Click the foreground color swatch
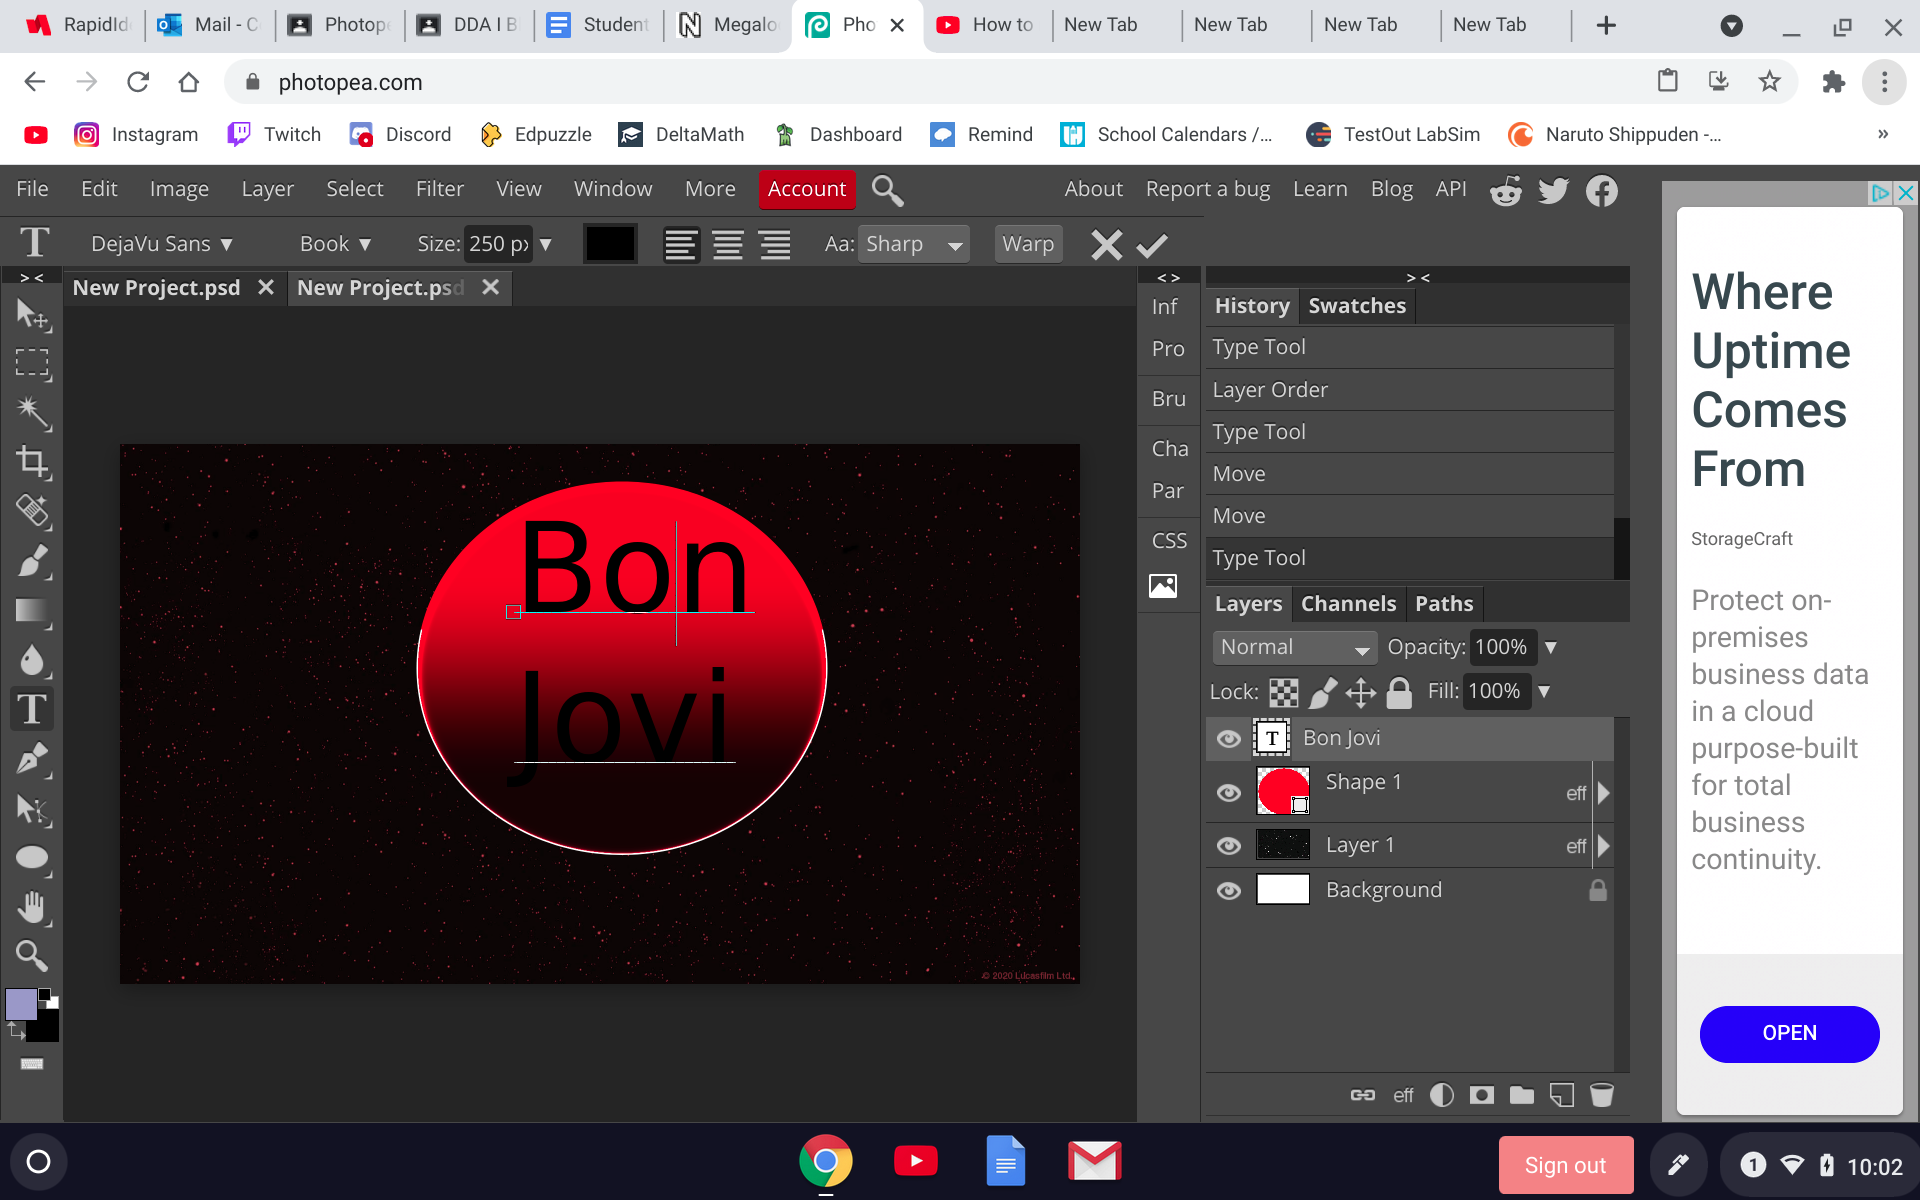Image resolution: width=1920 pixels, height=1200 pixels. point(21,1004)
